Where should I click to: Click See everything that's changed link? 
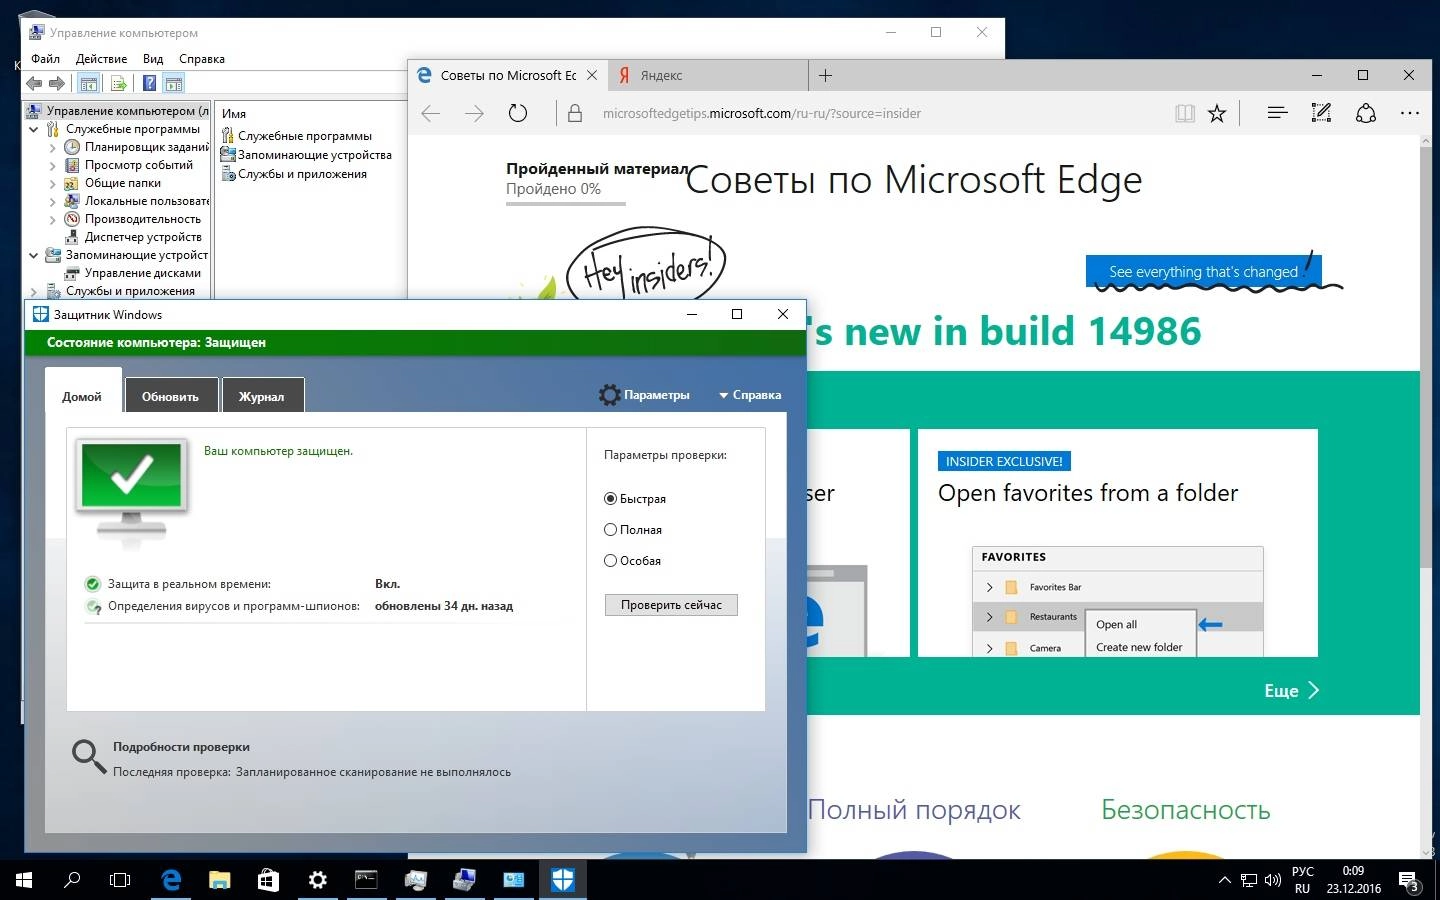tap(1203, 271)
